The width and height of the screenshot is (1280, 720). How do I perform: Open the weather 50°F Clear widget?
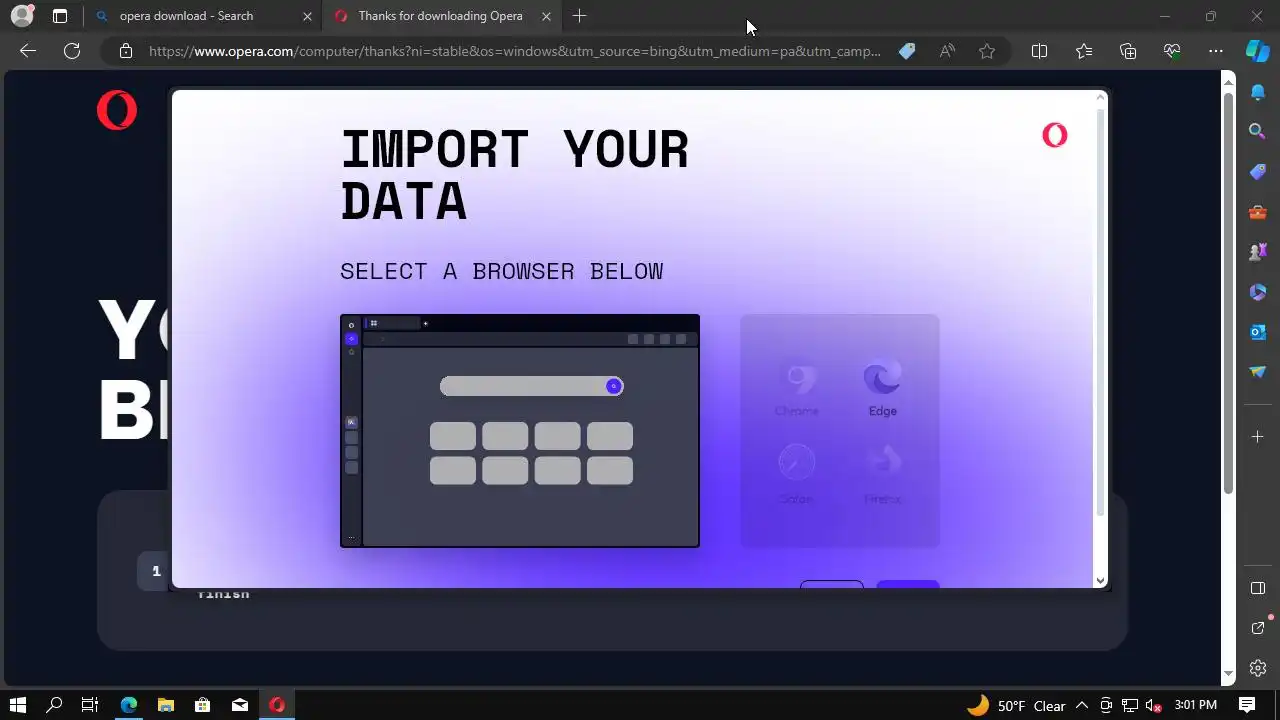(1016, 705)
